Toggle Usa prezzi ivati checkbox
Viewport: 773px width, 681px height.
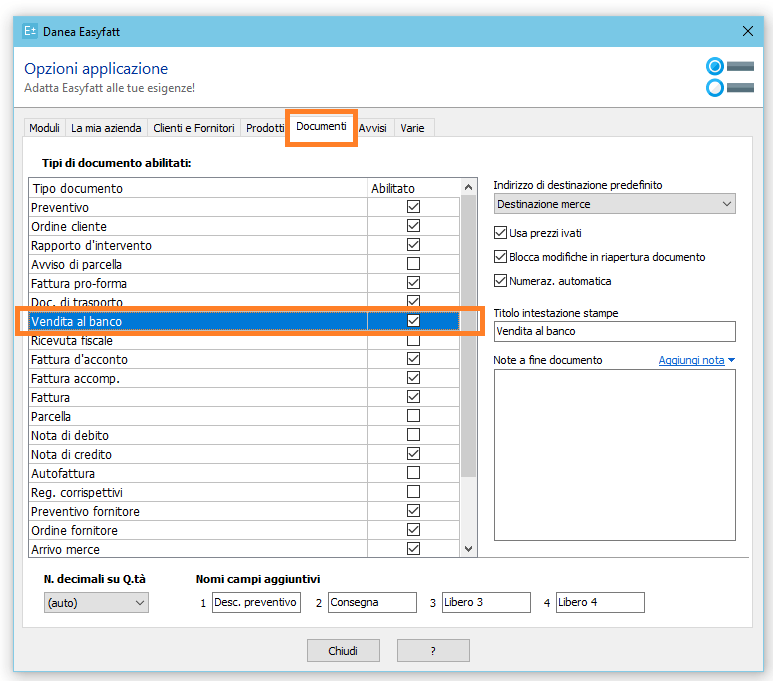click(500, 233)
